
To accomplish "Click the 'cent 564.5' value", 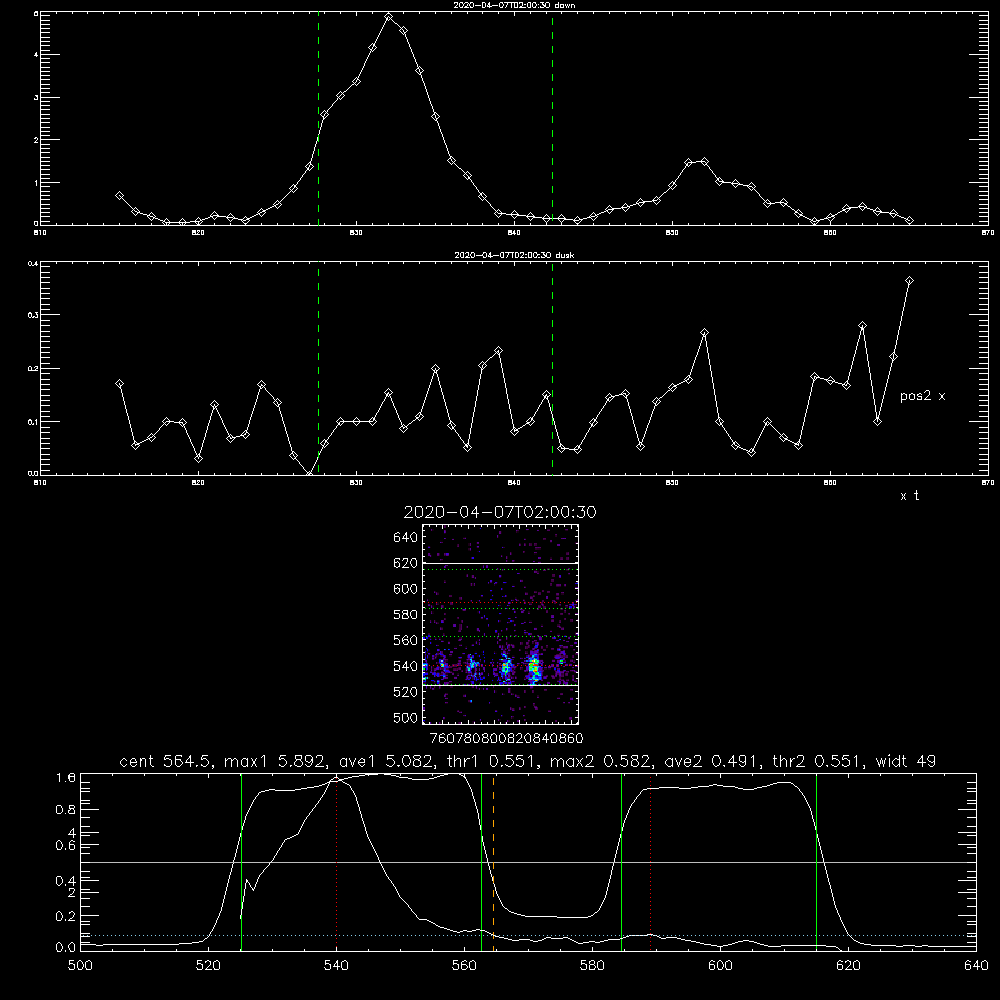I will (x=164, y=761).
